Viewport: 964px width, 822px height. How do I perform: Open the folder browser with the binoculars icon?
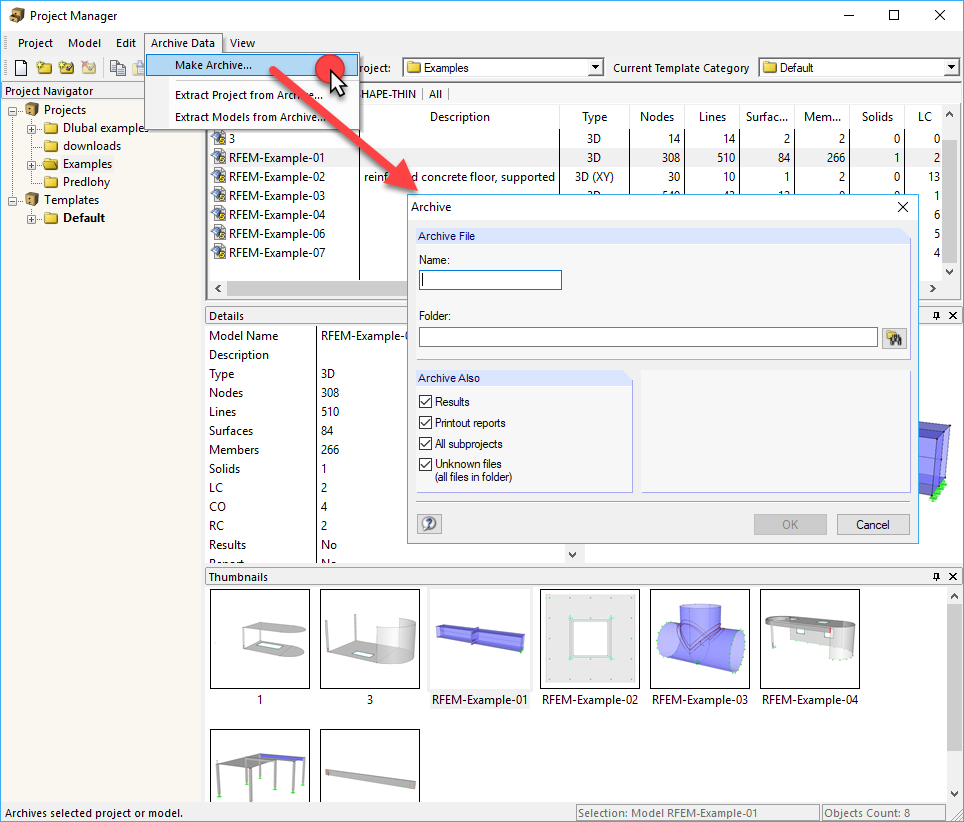894,338
